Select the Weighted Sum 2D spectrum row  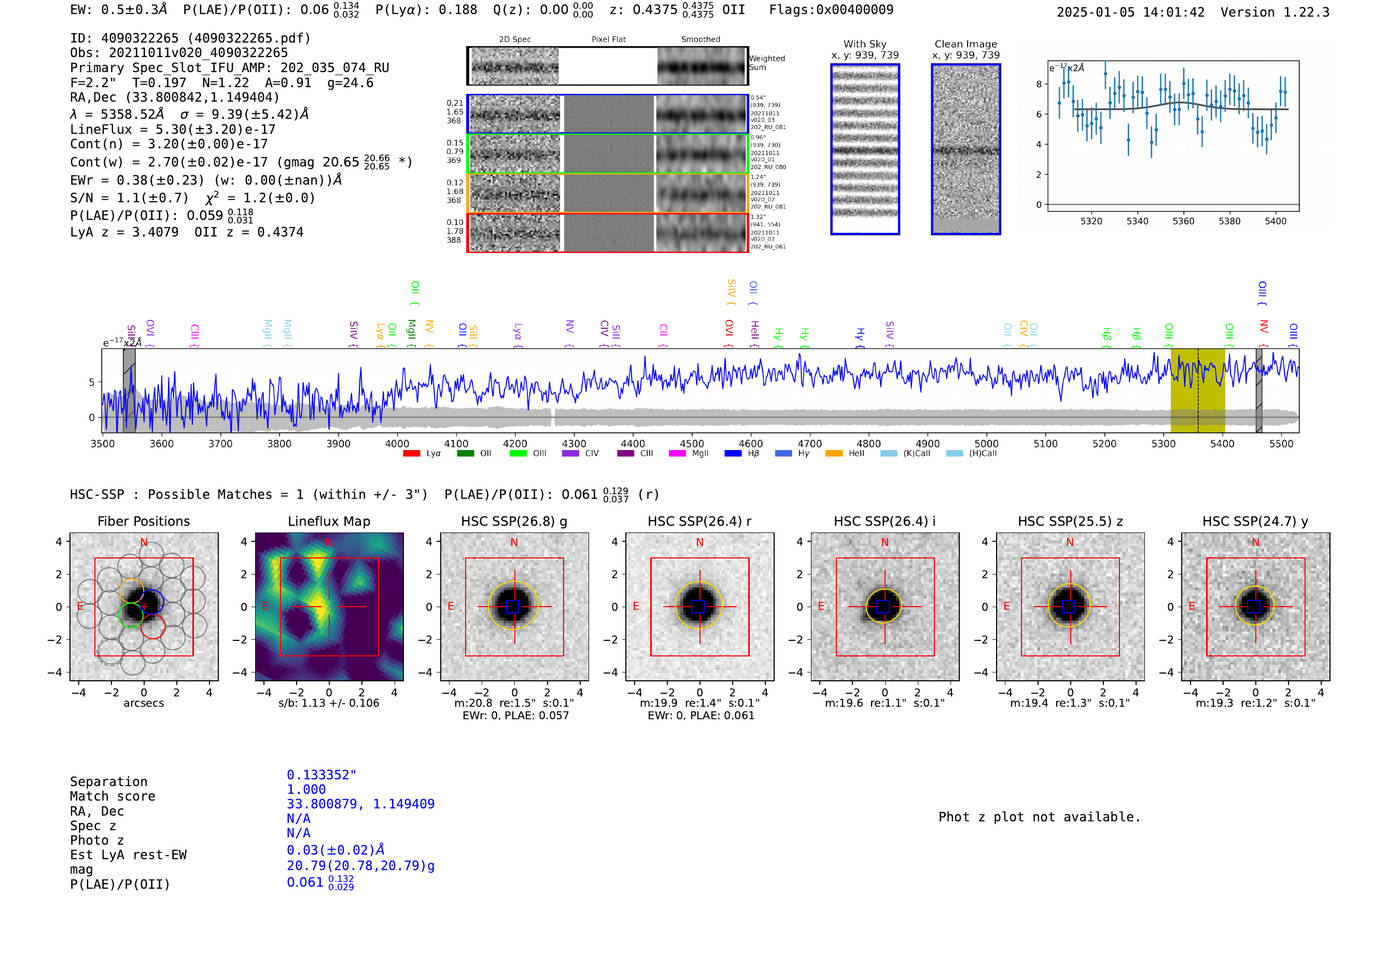coord(607,66)
